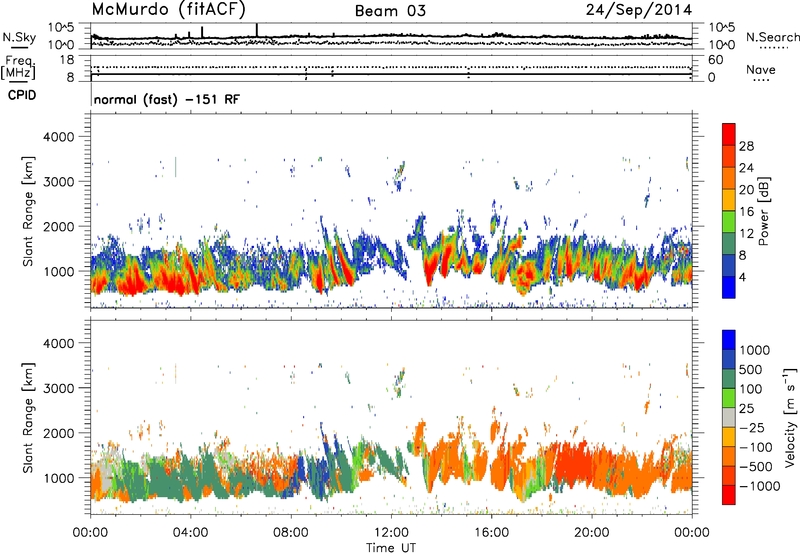
Task: Click the Slant Range label of power panel
Action: pos(28,211)
